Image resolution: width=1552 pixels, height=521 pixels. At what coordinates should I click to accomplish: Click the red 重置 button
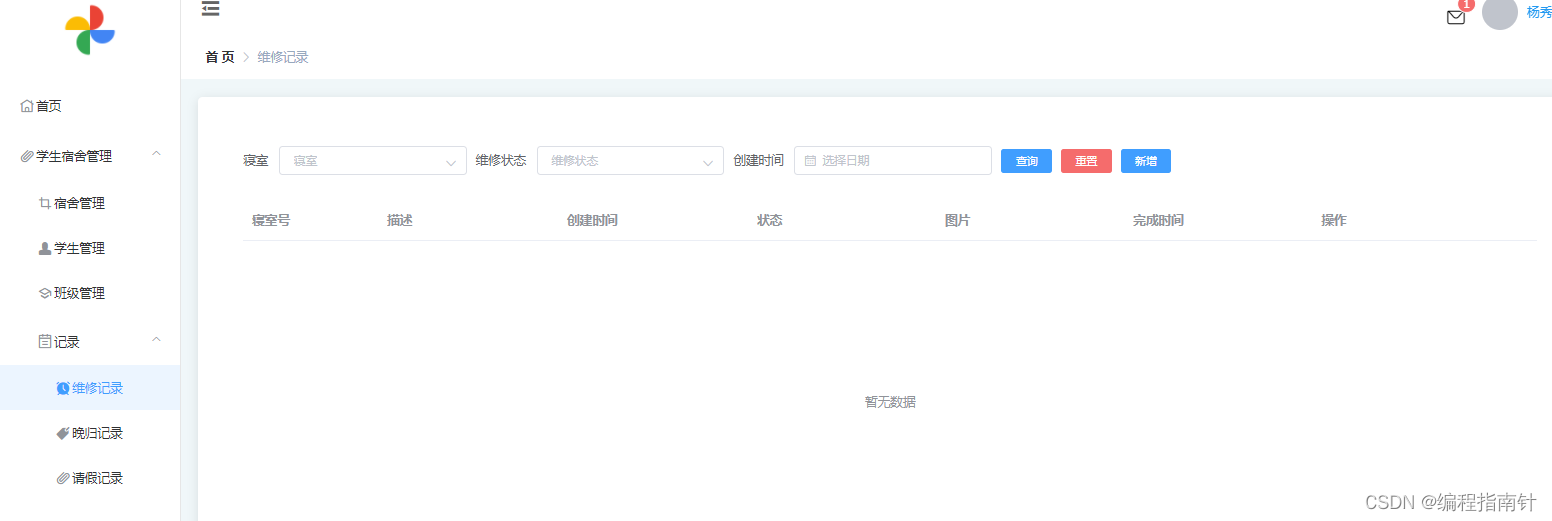pos(1086,161)
